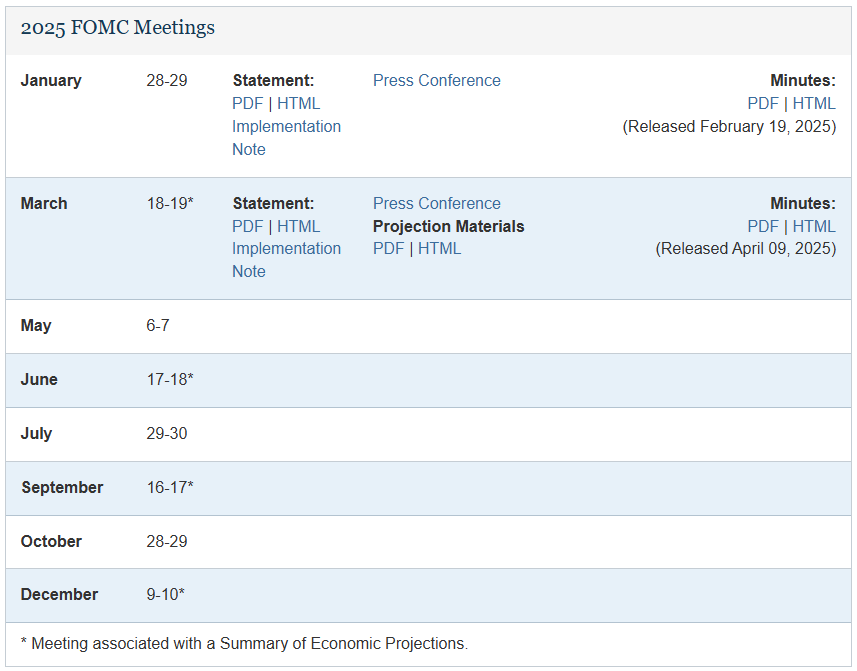The width and height of the screenshot is (857, 671).
Task: Open January Press Conference link
Action: click(x=436, y=80)
